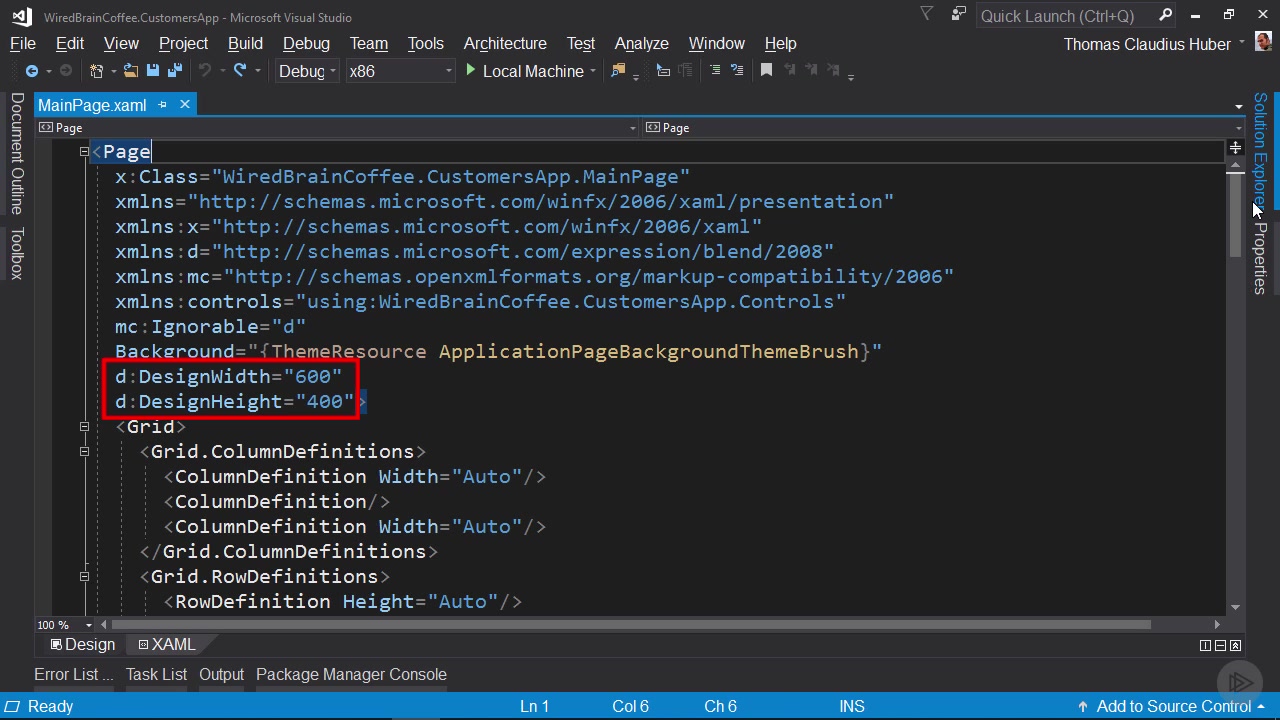The height and width of the screenshot is (720, 1280).
Task: Click the notifications filter flag icon
Action: (926, 15)
